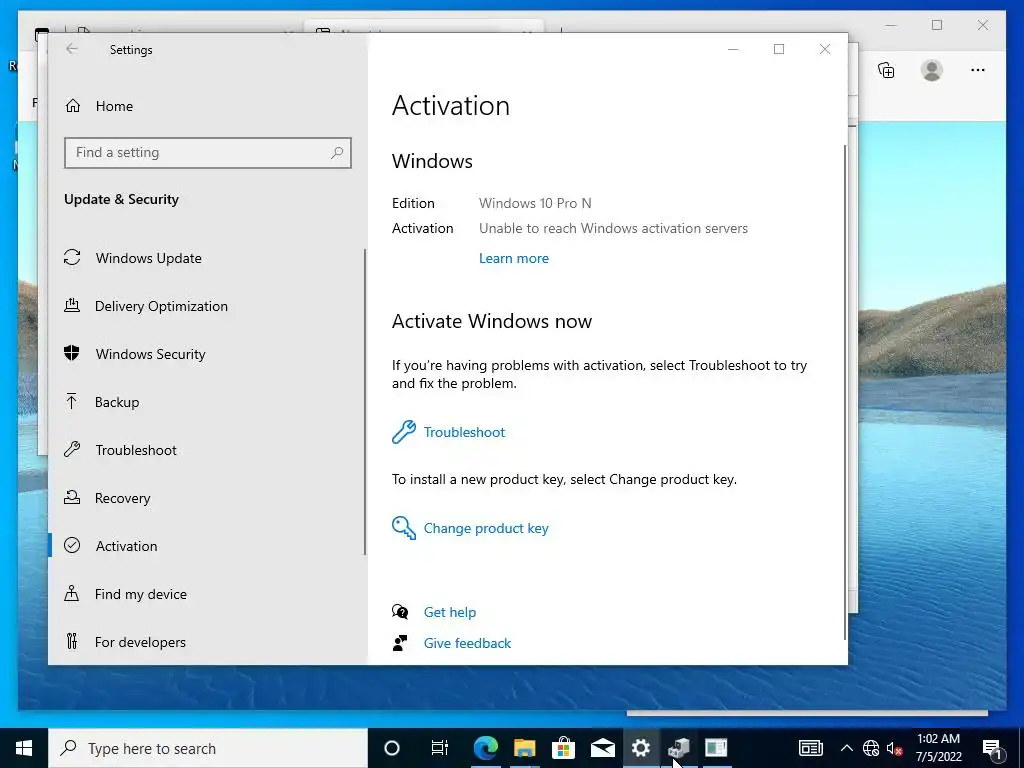
Task: Open the Edge three-dot menu
Action: pyautogui.click(x=978, y=70)
